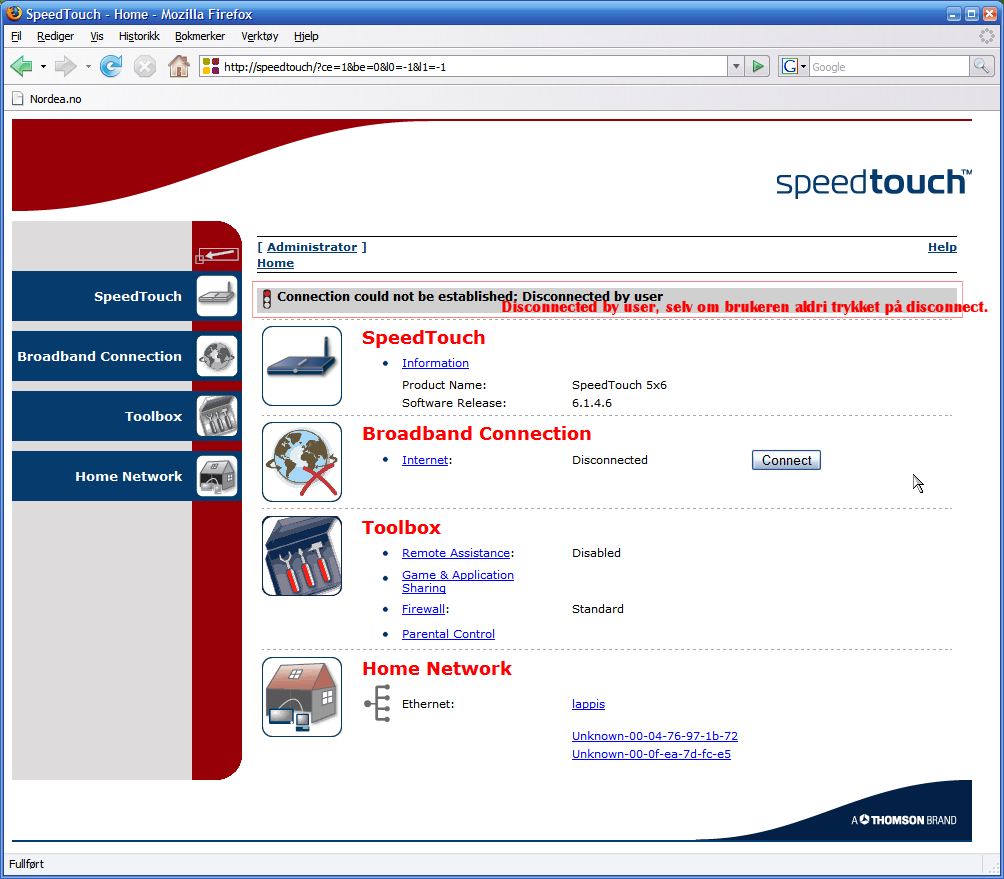Click the search magnifier icon
Image resolution: width=1004 pixels, height=879 pixels.
tap(981, 66)
